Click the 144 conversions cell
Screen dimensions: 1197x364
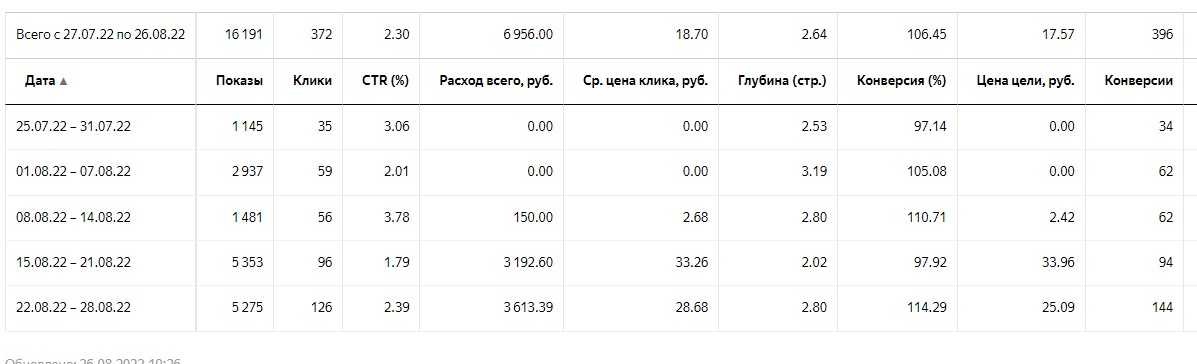click(1163, 308)
